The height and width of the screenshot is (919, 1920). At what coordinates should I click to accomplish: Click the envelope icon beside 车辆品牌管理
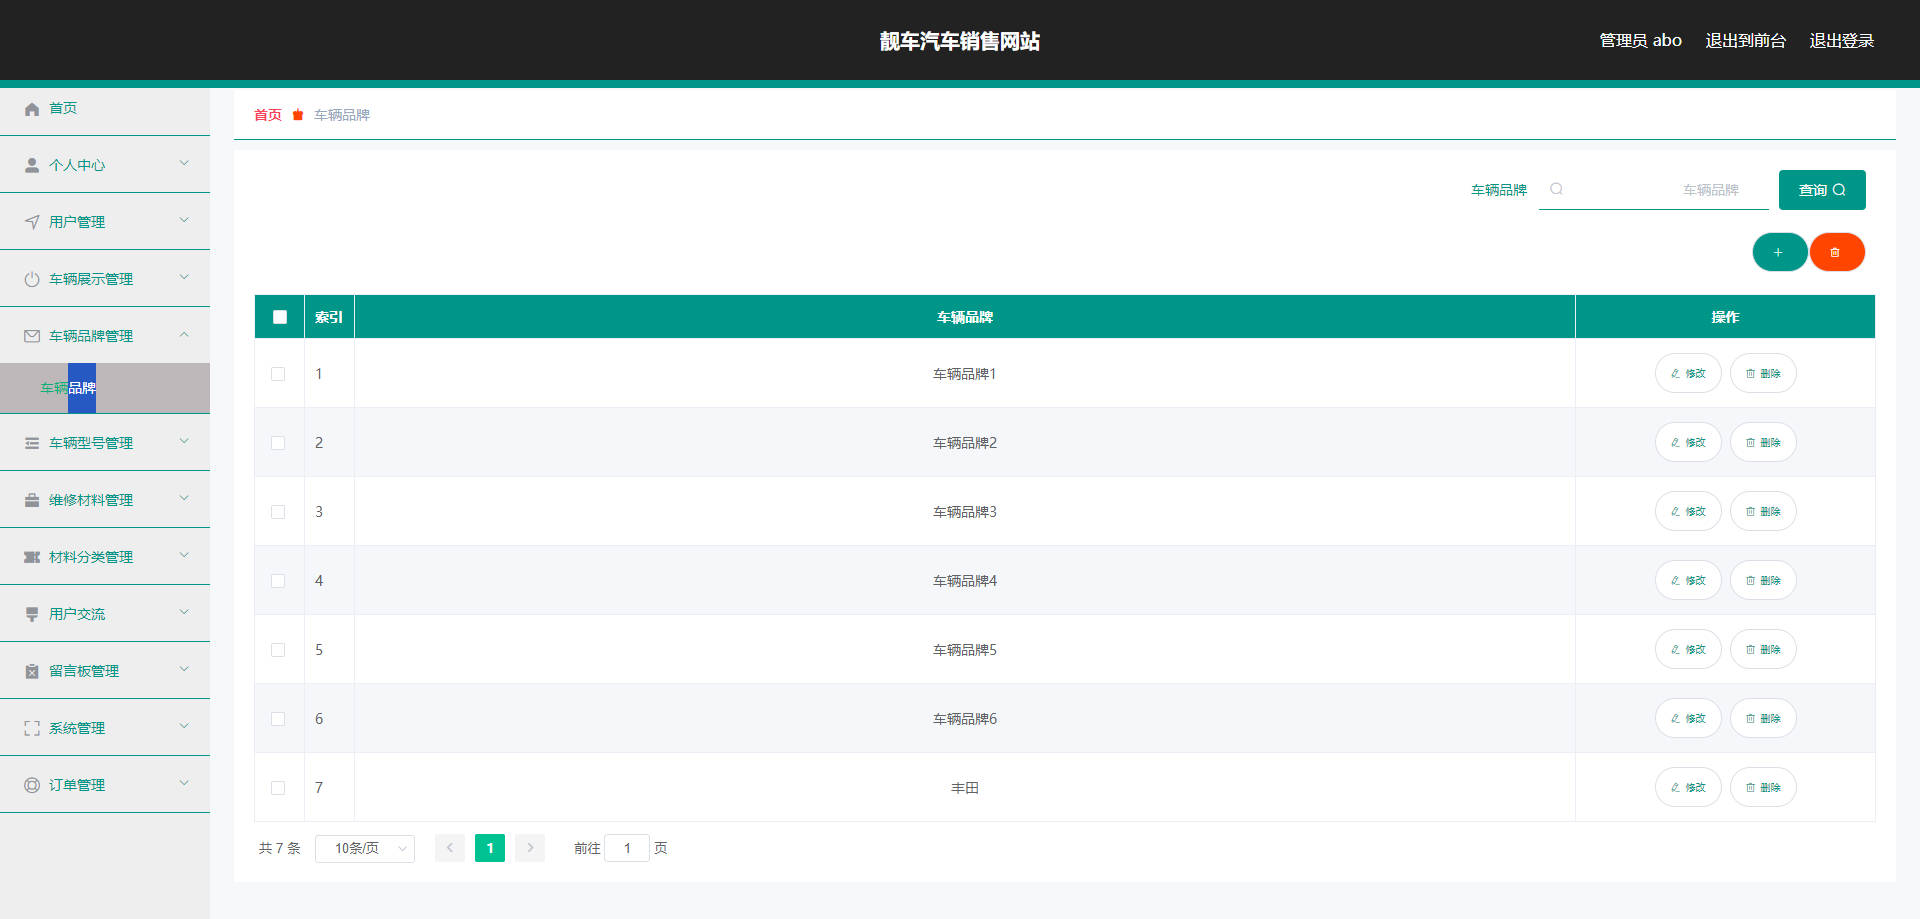click(32, 336)
